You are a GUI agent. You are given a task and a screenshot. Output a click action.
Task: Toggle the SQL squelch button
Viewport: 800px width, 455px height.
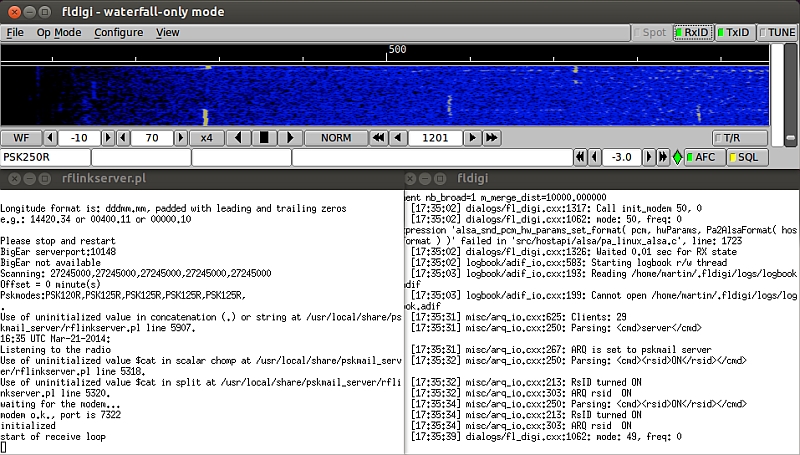(x=747, y=157)
